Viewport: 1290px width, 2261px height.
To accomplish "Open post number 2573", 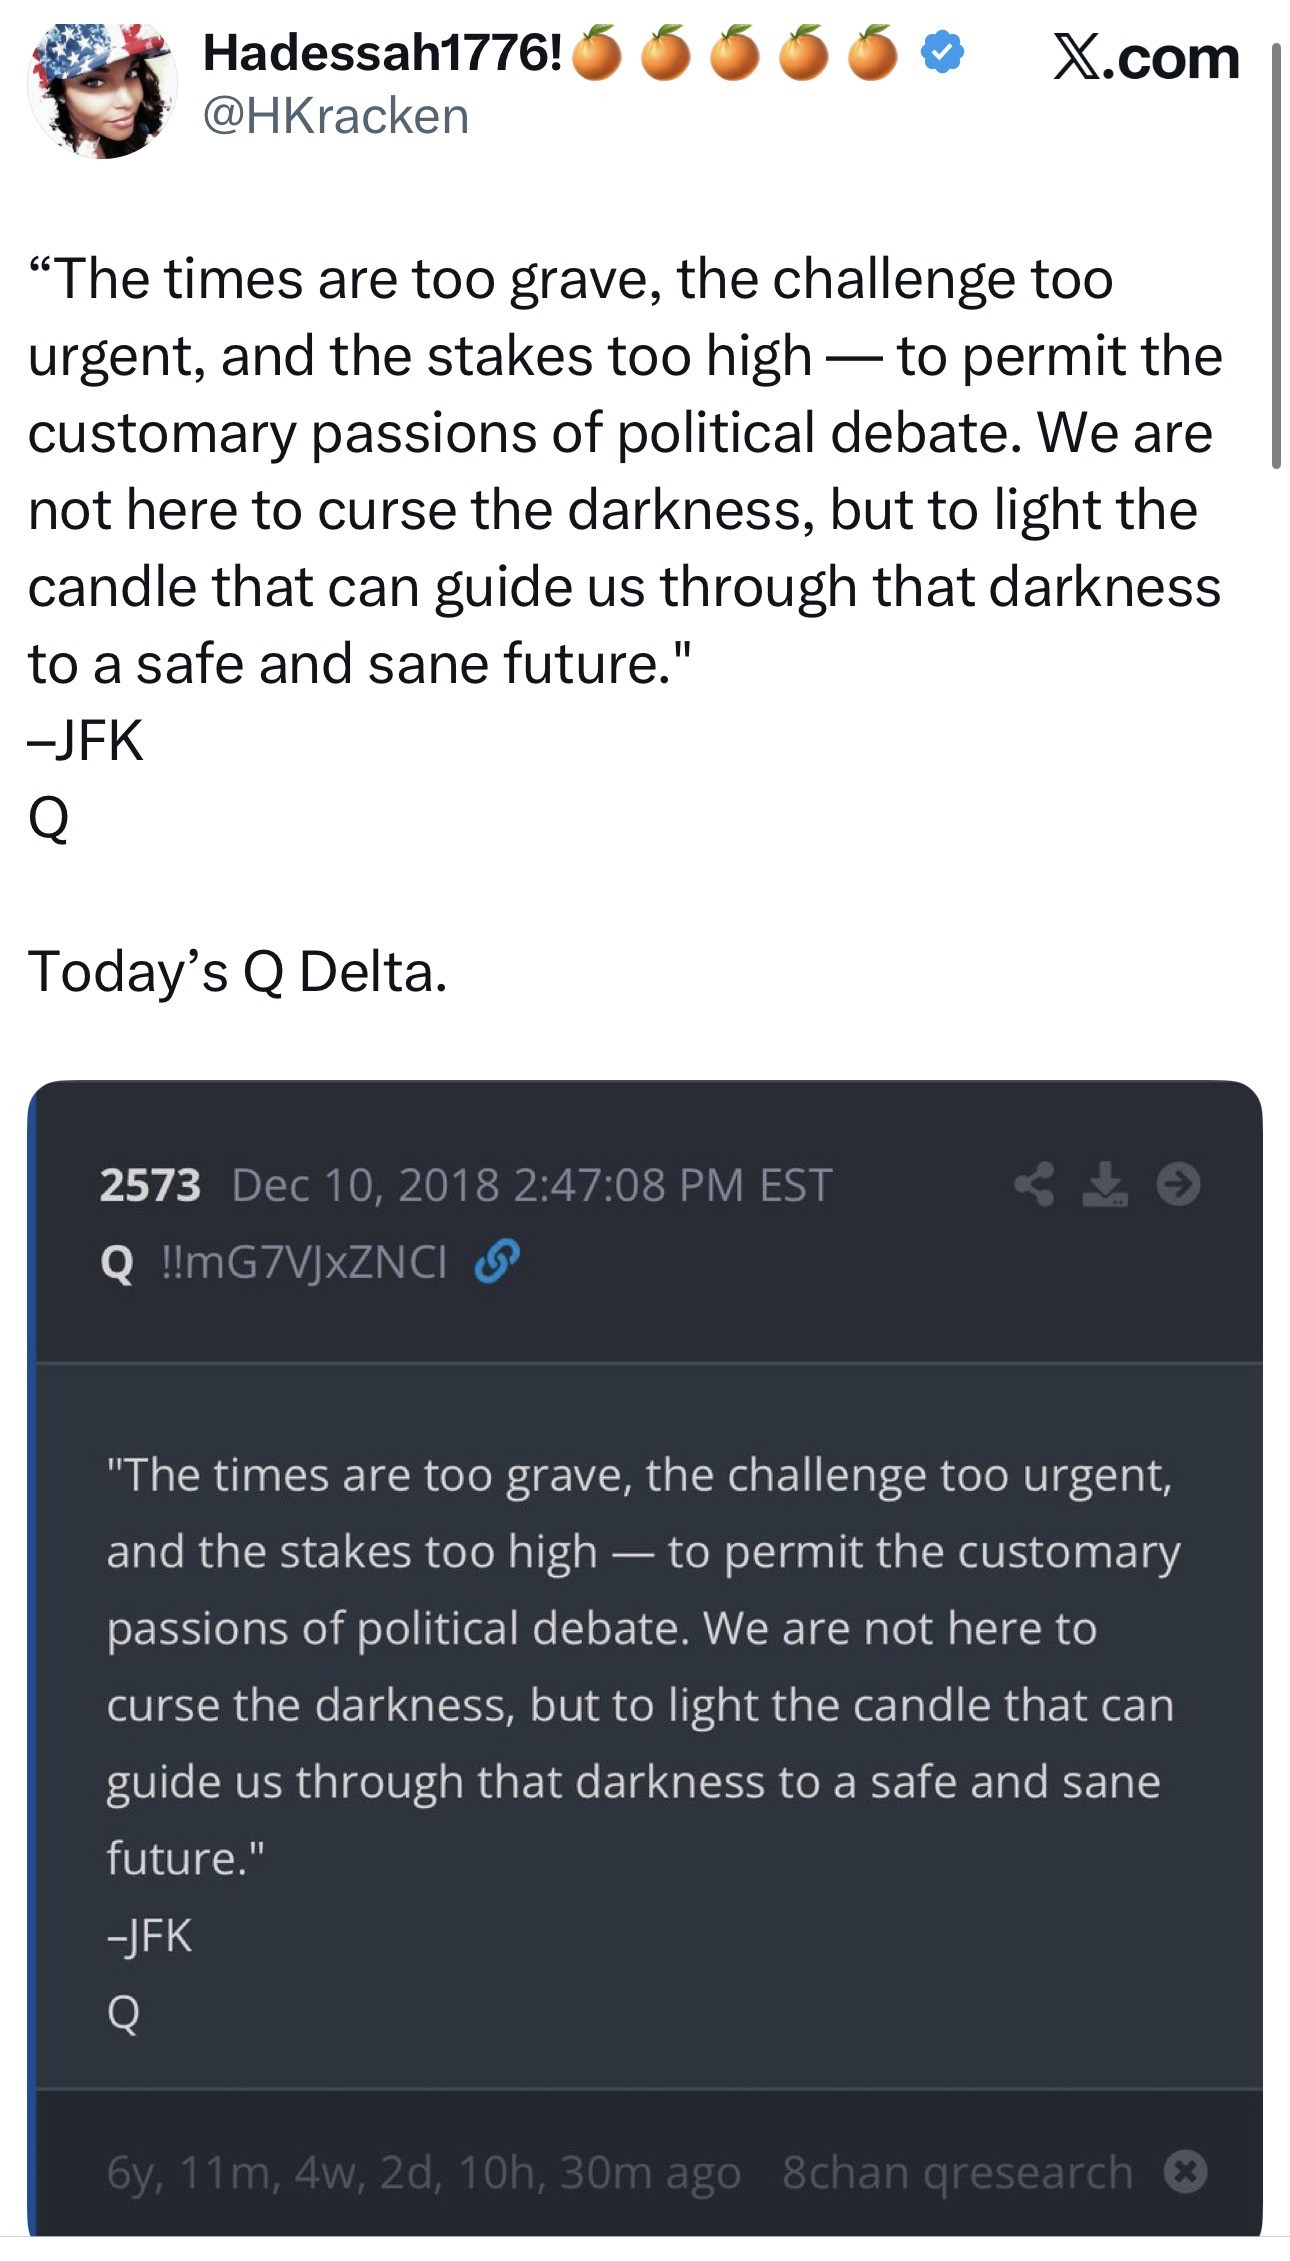I will tap(150, 1185).
